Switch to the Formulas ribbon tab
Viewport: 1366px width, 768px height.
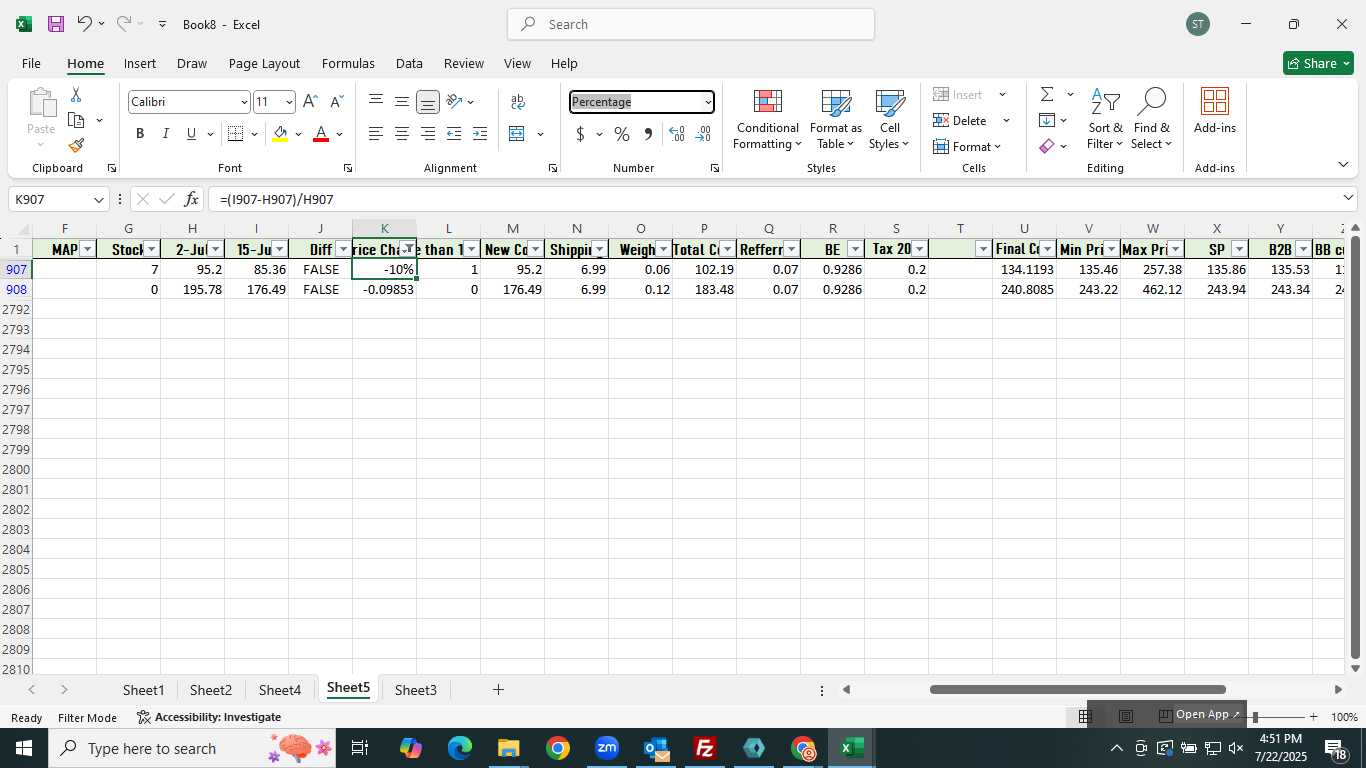348,63
